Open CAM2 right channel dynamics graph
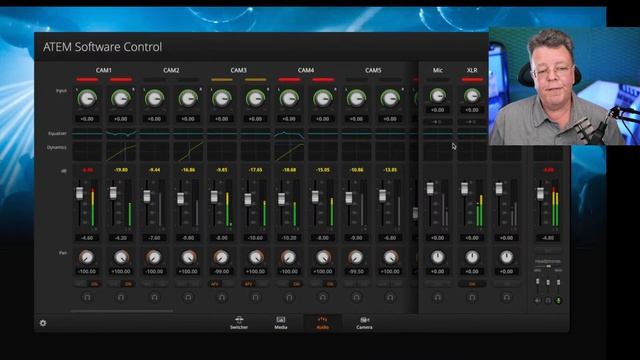The image size is (640, 360). pyautogui.click(x=188, y=151)
